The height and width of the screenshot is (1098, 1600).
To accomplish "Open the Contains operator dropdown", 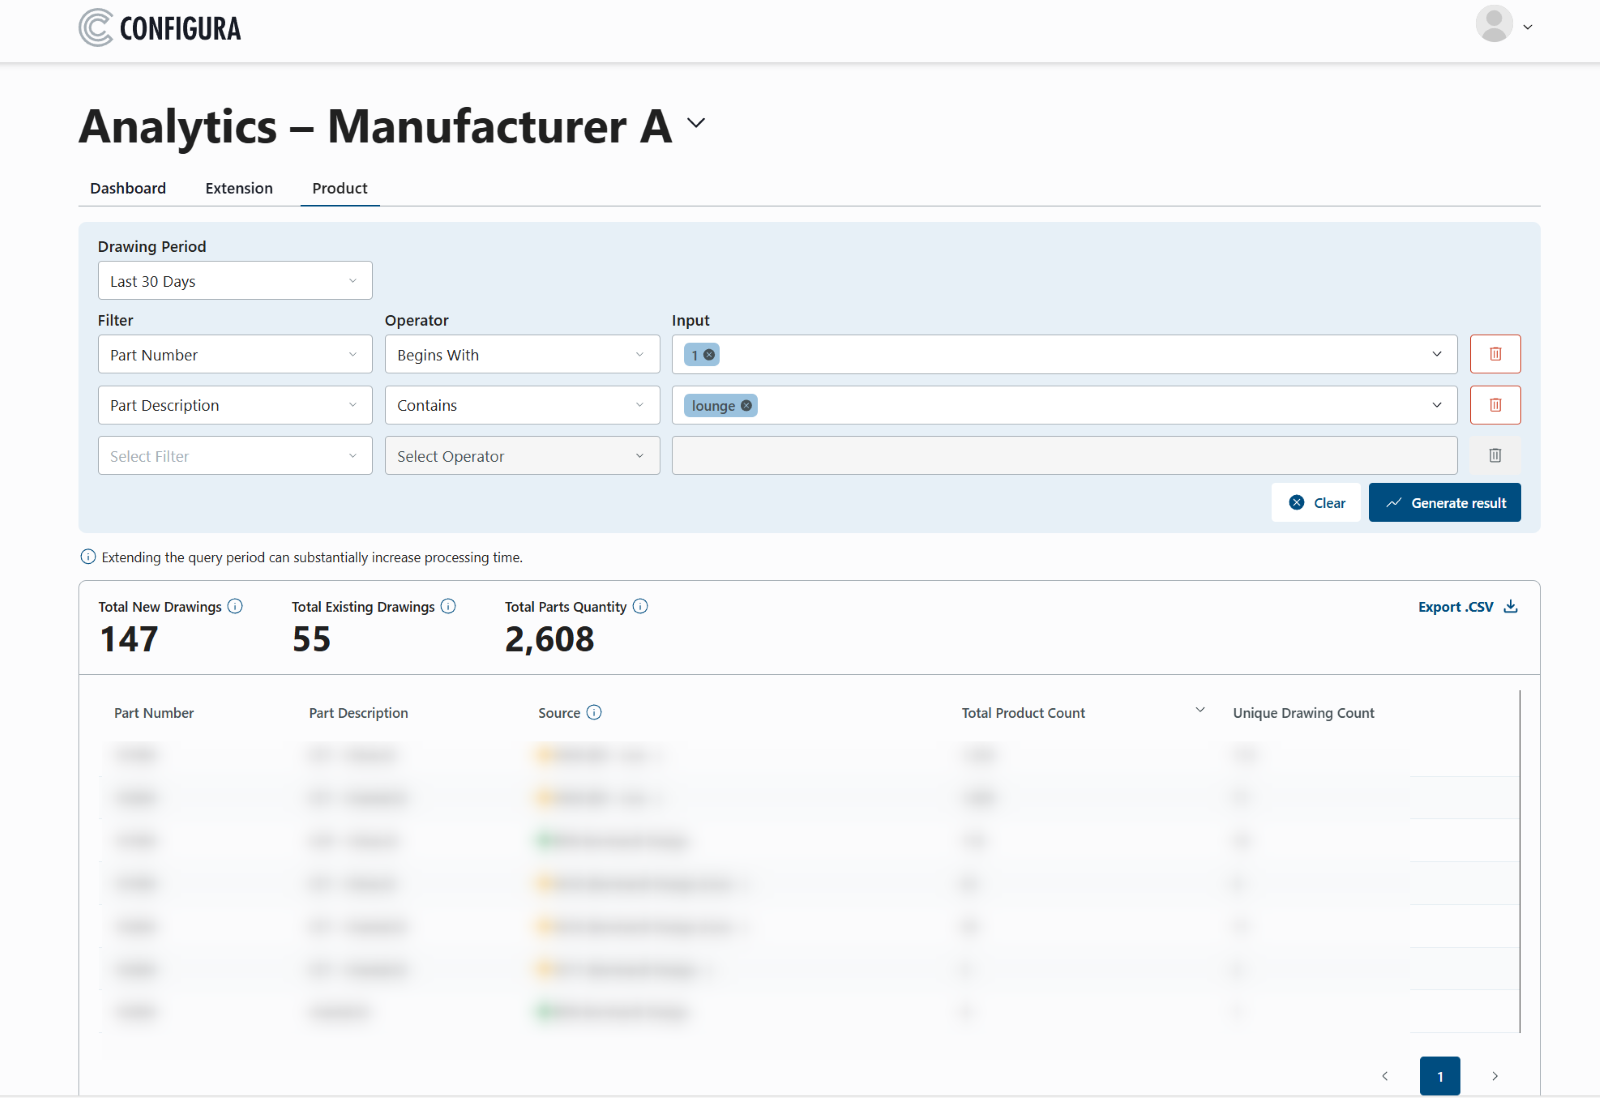I will pyautogui.click(x=522, y=405).
